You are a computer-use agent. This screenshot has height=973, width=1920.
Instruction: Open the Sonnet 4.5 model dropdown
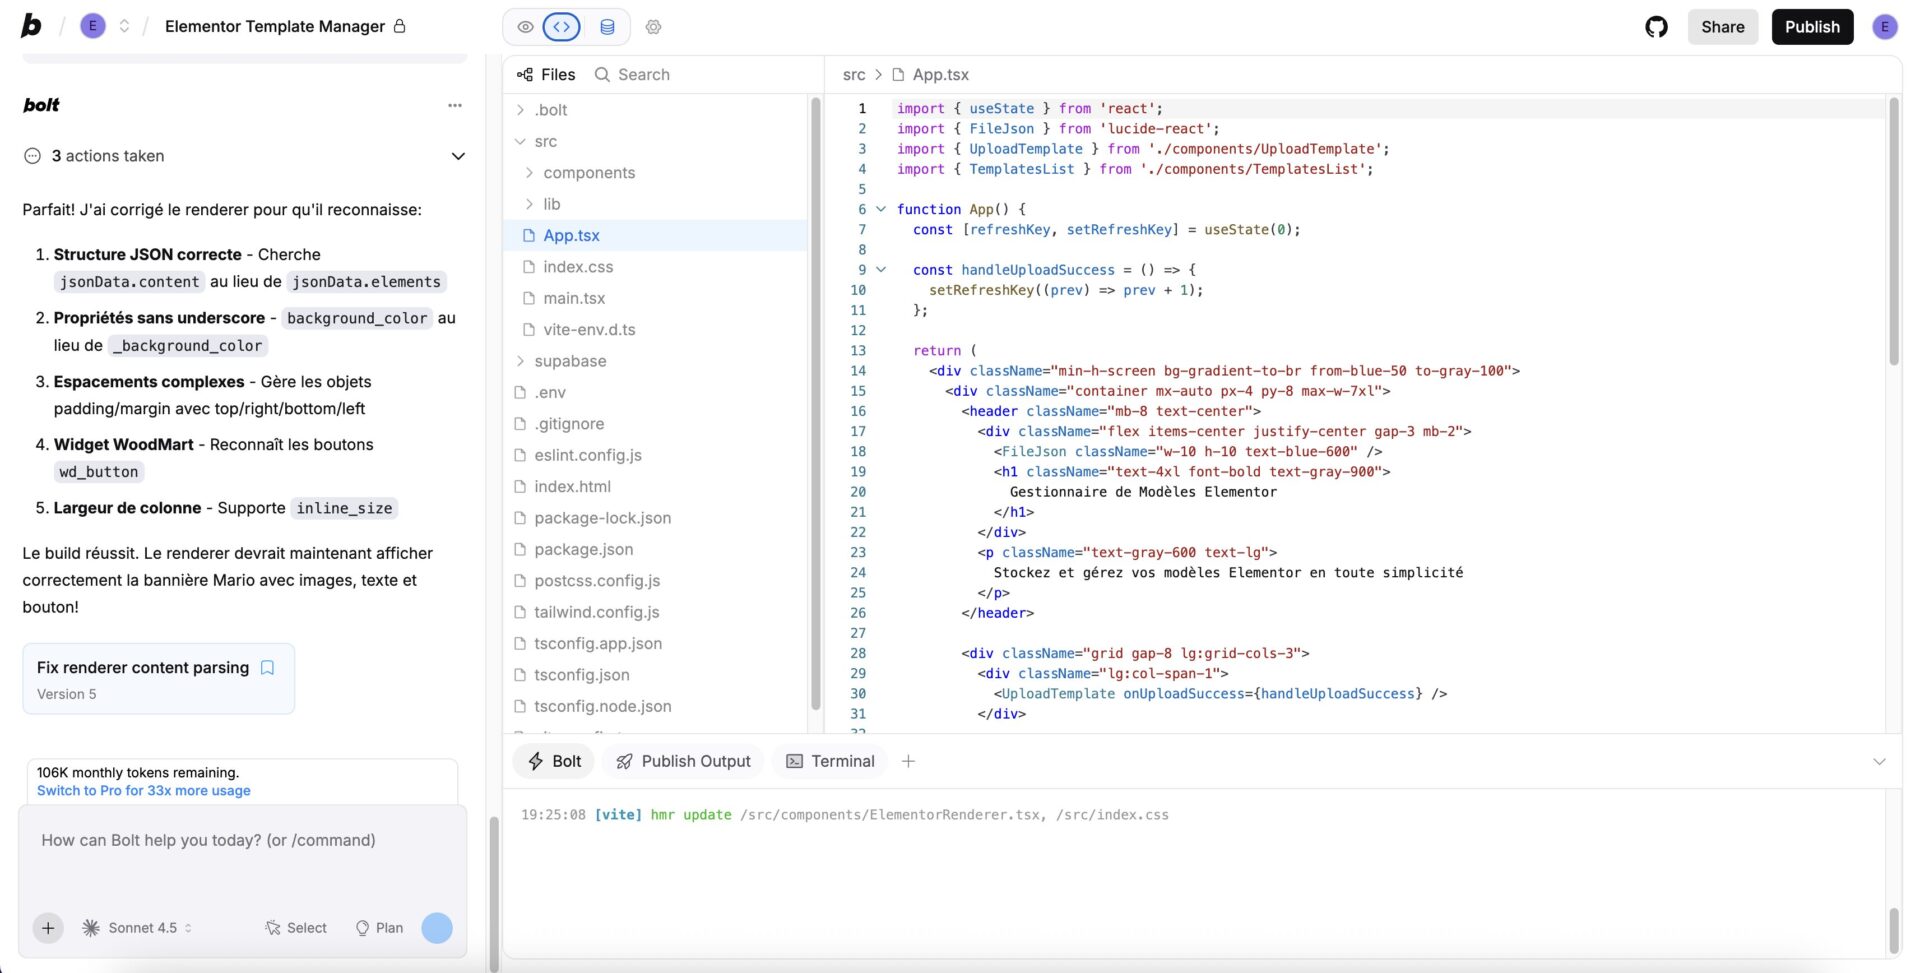(x=137, y=928)
